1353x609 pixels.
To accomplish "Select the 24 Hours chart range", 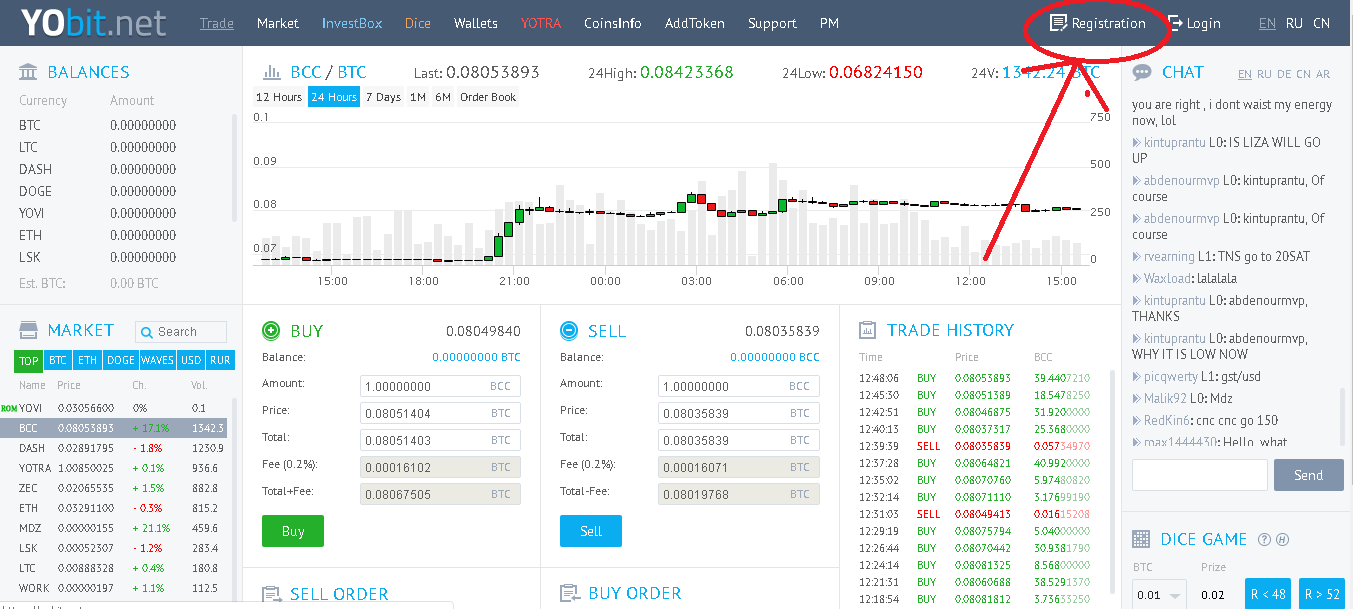I will 334,97.
